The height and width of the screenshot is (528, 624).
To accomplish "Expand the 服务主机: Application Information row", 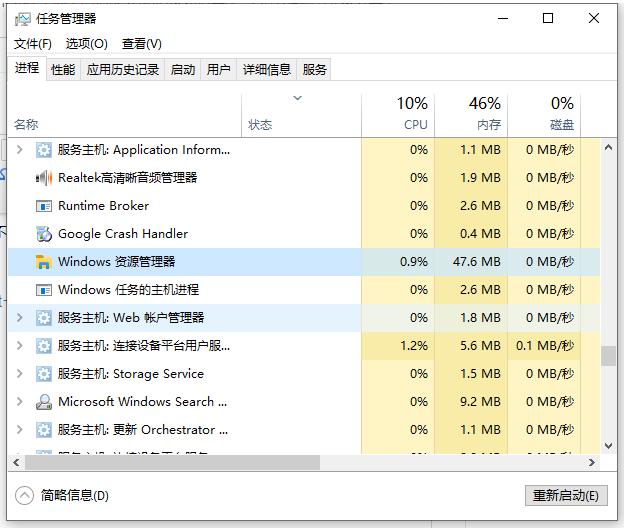I will point(19,150).
